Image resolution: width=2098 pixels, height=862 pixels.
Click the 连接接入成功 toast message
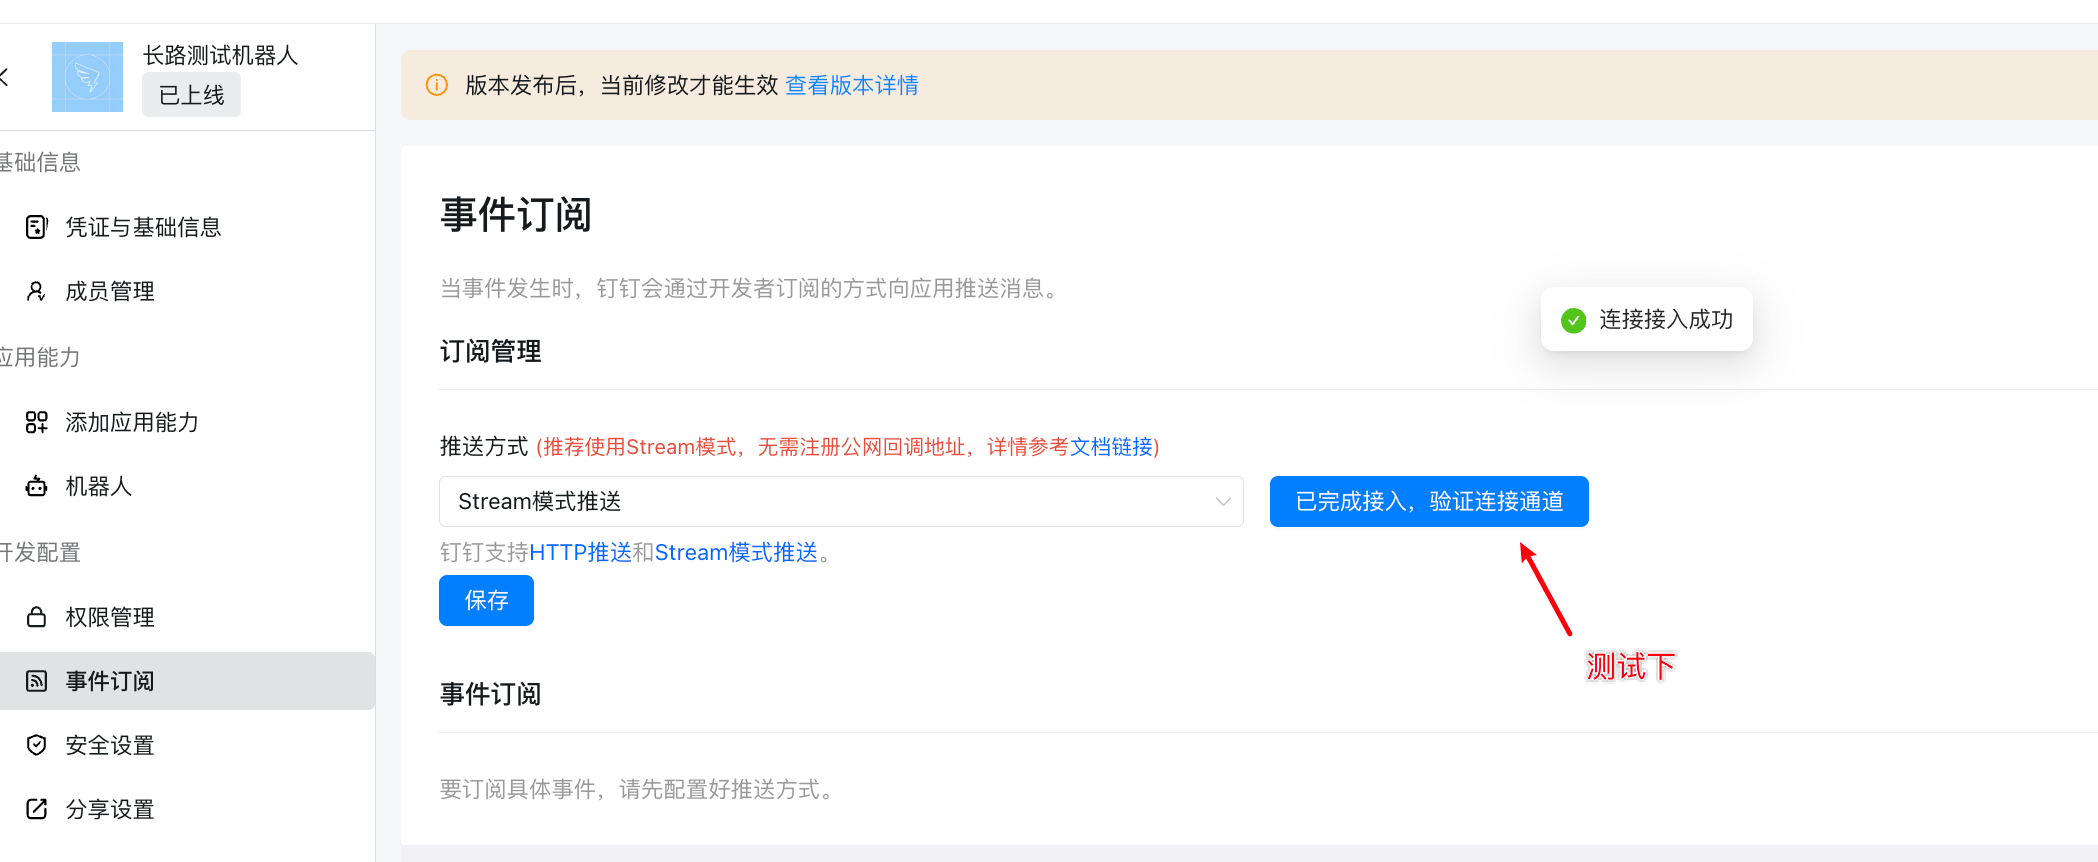tap(1647, 320)
